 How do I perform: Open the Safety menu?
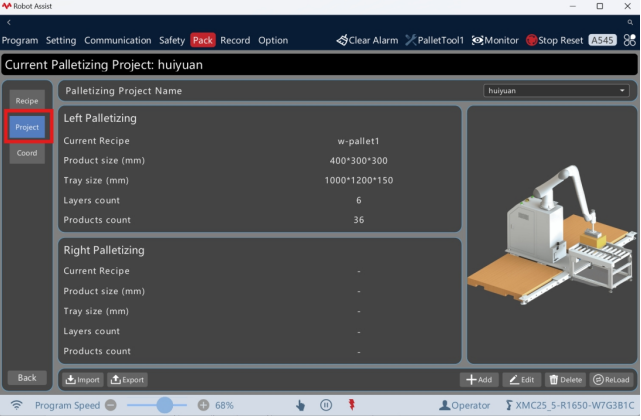pyautogui.click(x=172, y=40)
